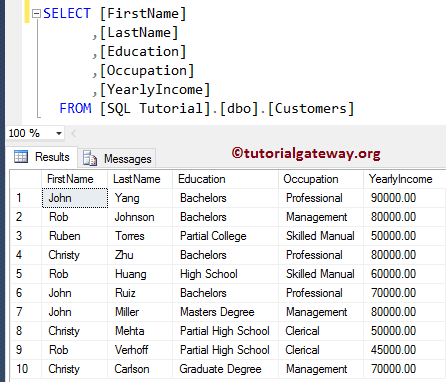The image size is (446, 382).
Task: Select the Occupation column header
Action: pyautogui.click(x=321, y=179)
